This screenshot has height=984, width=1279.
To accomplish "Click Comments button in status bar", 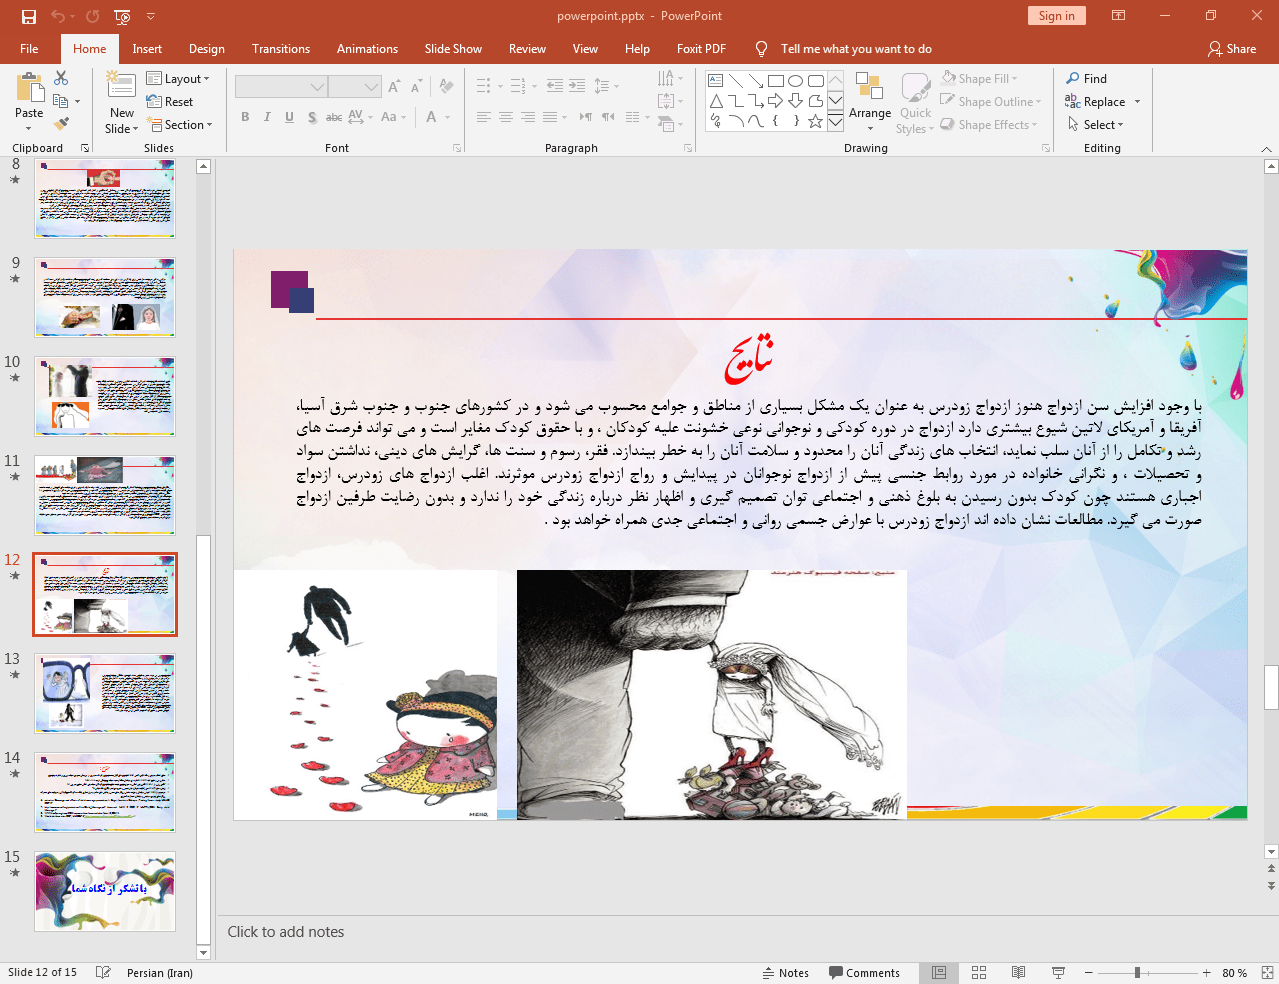I will [864, 973].
